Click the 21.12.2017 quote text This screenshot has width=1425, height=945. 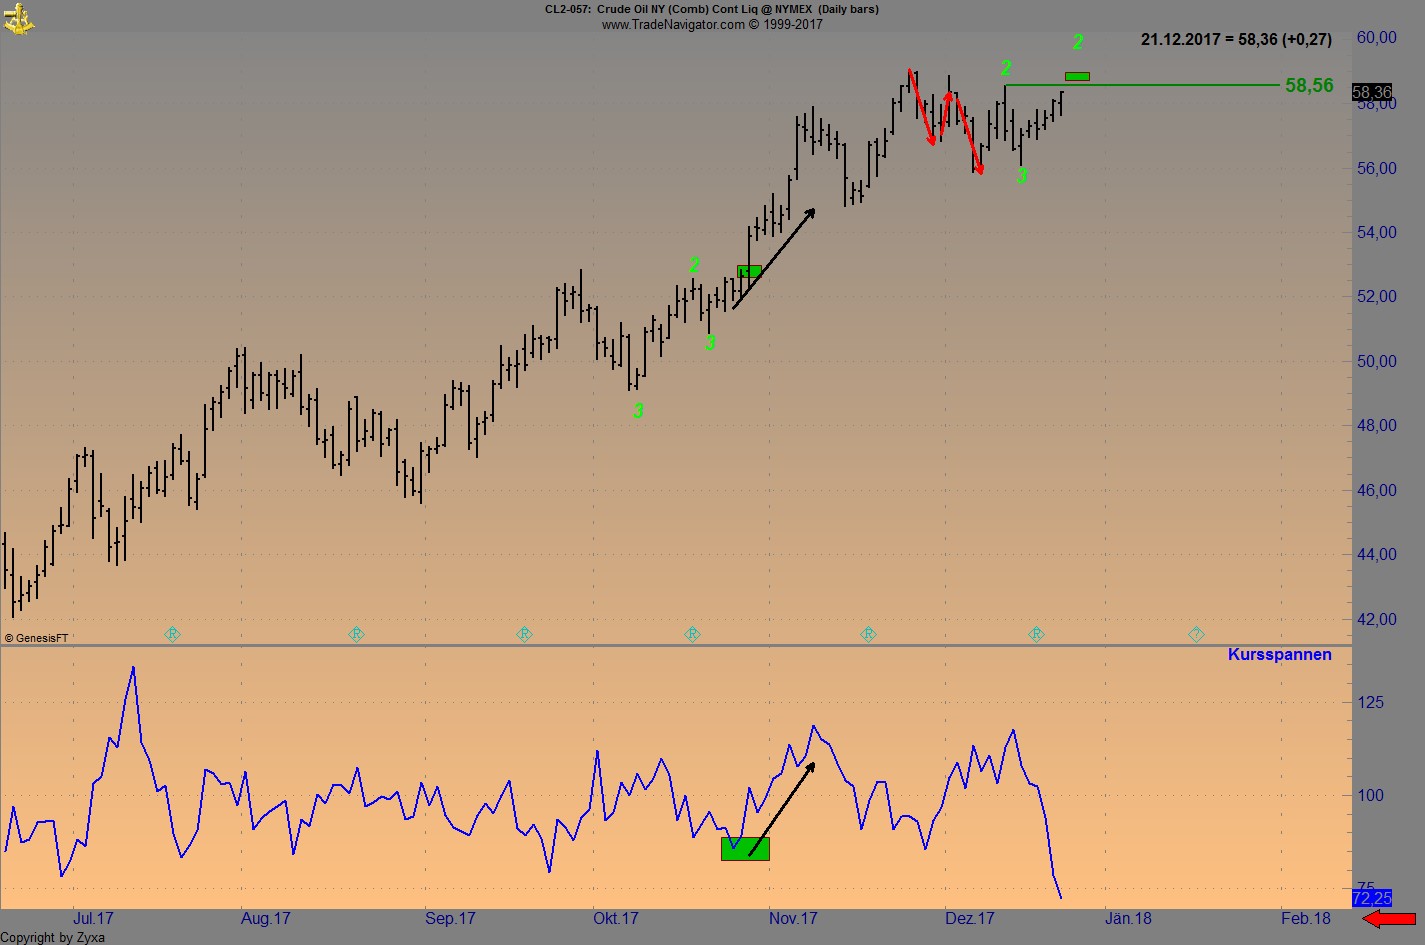[1236, 39]
